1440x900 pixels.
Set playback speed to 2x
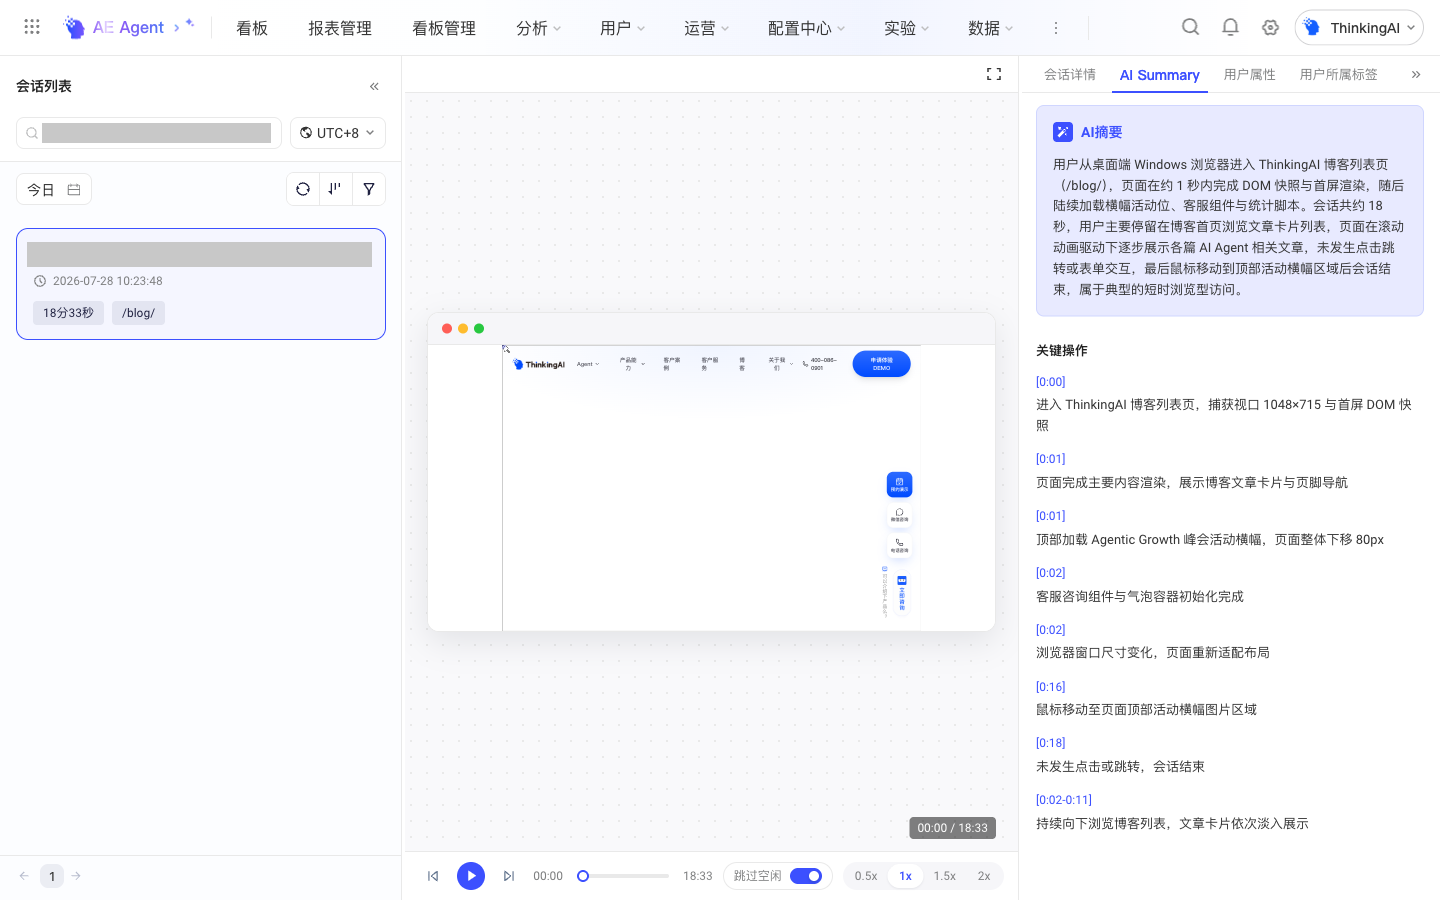984,876
